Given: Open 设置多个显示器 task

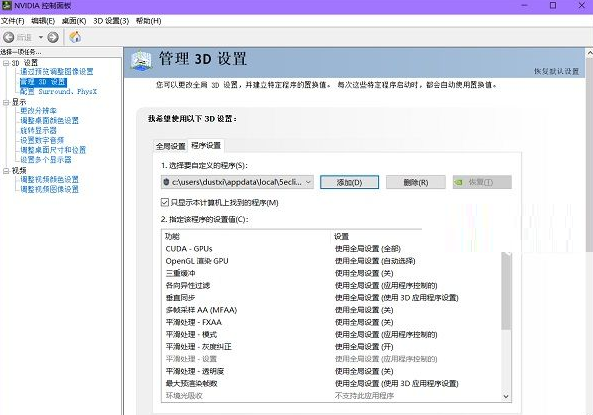Looking at the screenshot, I should pyautogui.click(x=46, y=160).
